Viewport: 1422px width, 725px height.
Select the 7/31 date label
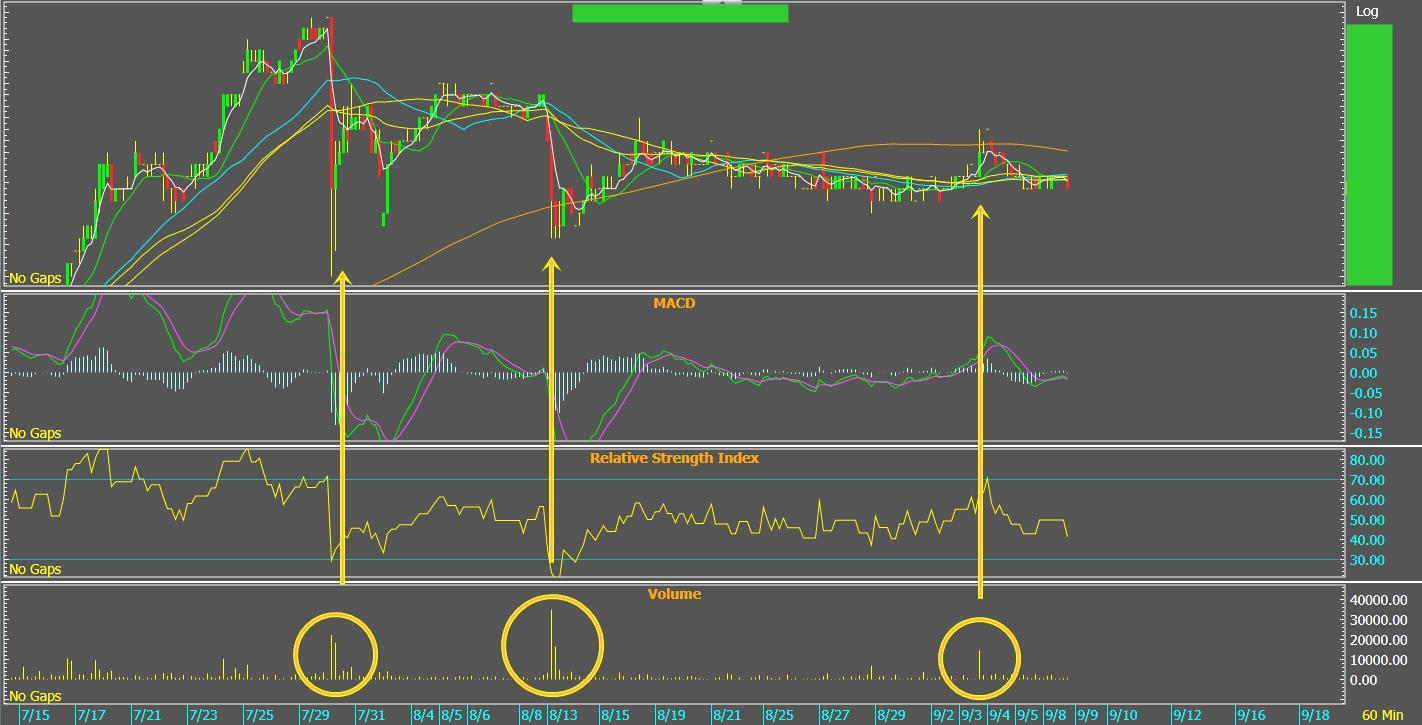(371, 716)
